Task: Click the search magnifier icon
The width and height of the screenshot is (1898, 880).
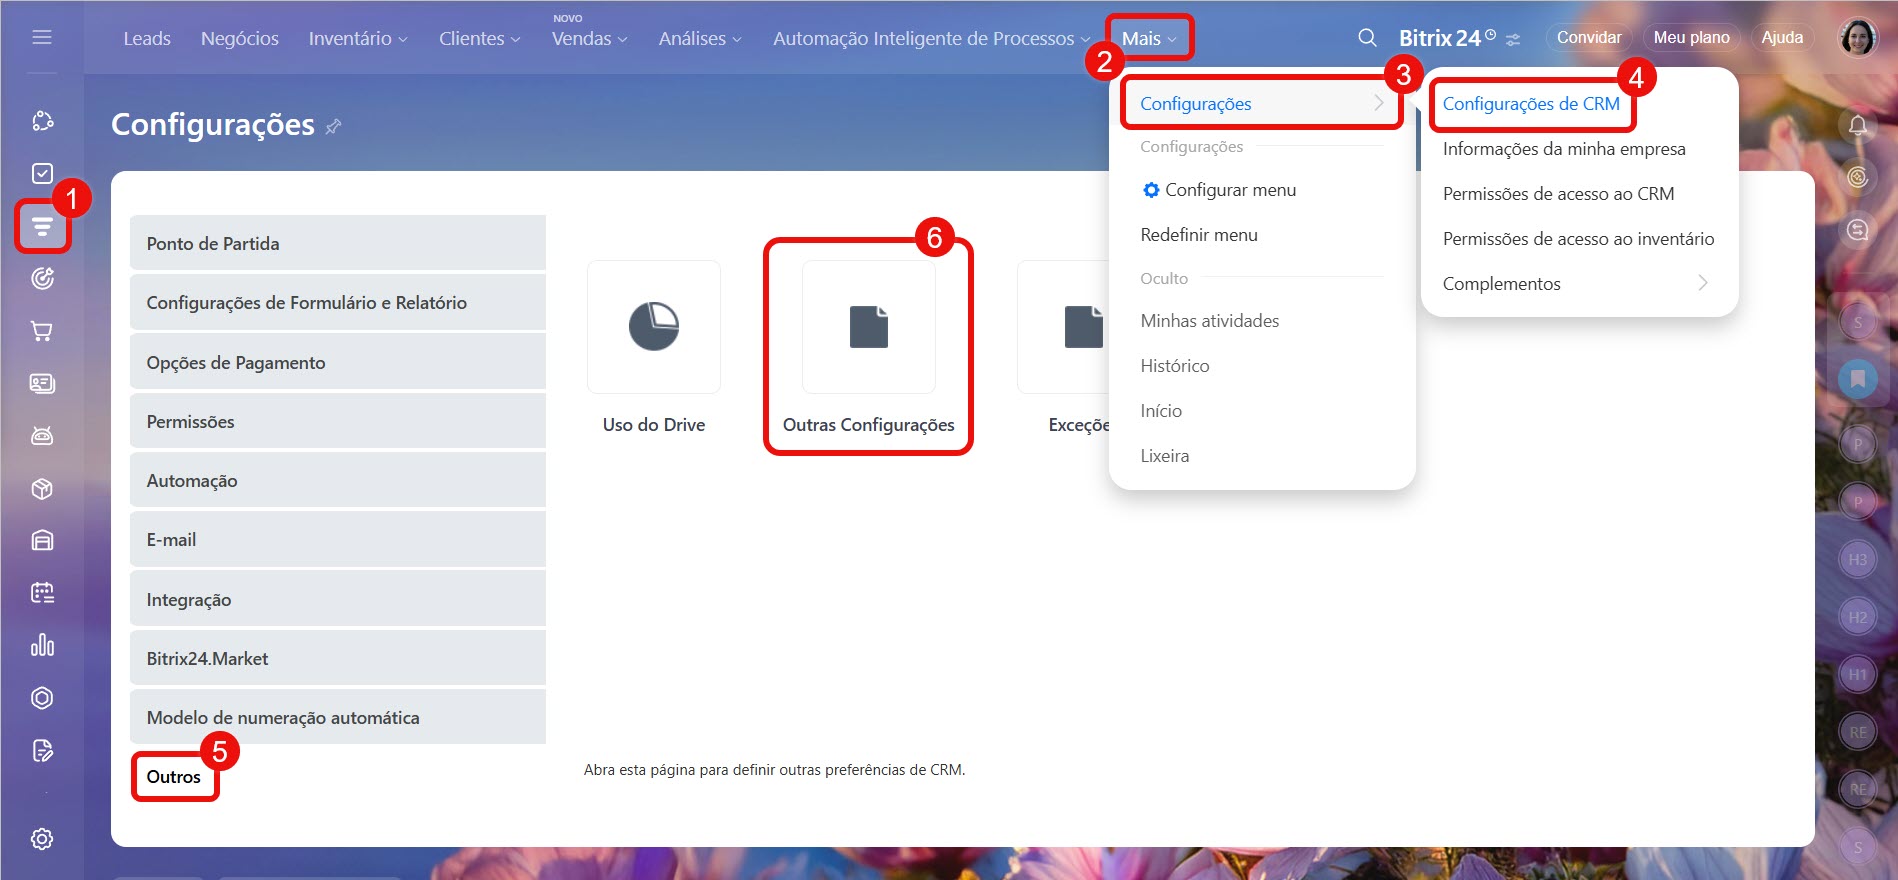Action: coord(1367,38)
